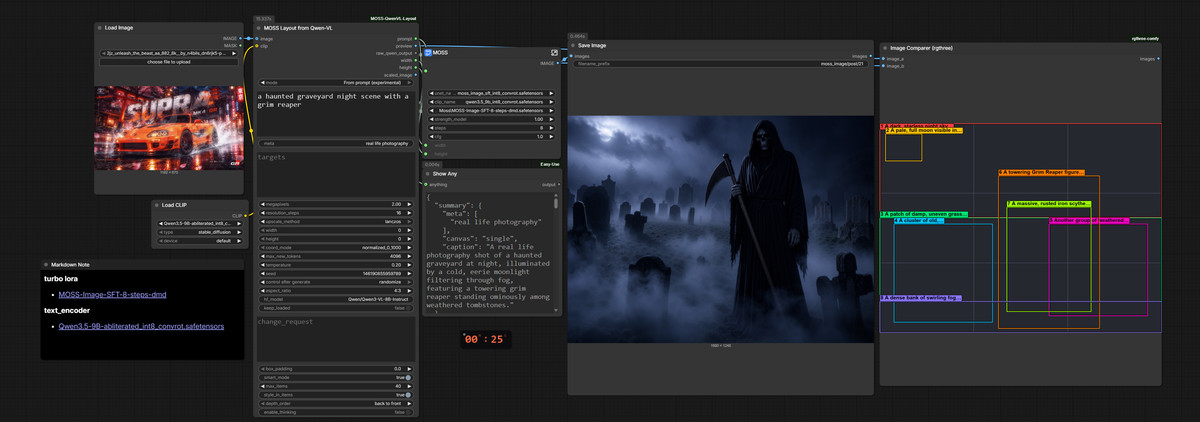Open the control after generate dropdown
Viewport: 1200px width, 422px height.
[x=335, y=280]
